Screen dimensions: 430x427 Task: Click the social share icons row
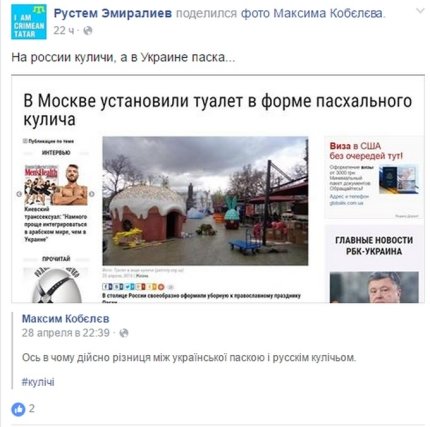coord(133,287)
